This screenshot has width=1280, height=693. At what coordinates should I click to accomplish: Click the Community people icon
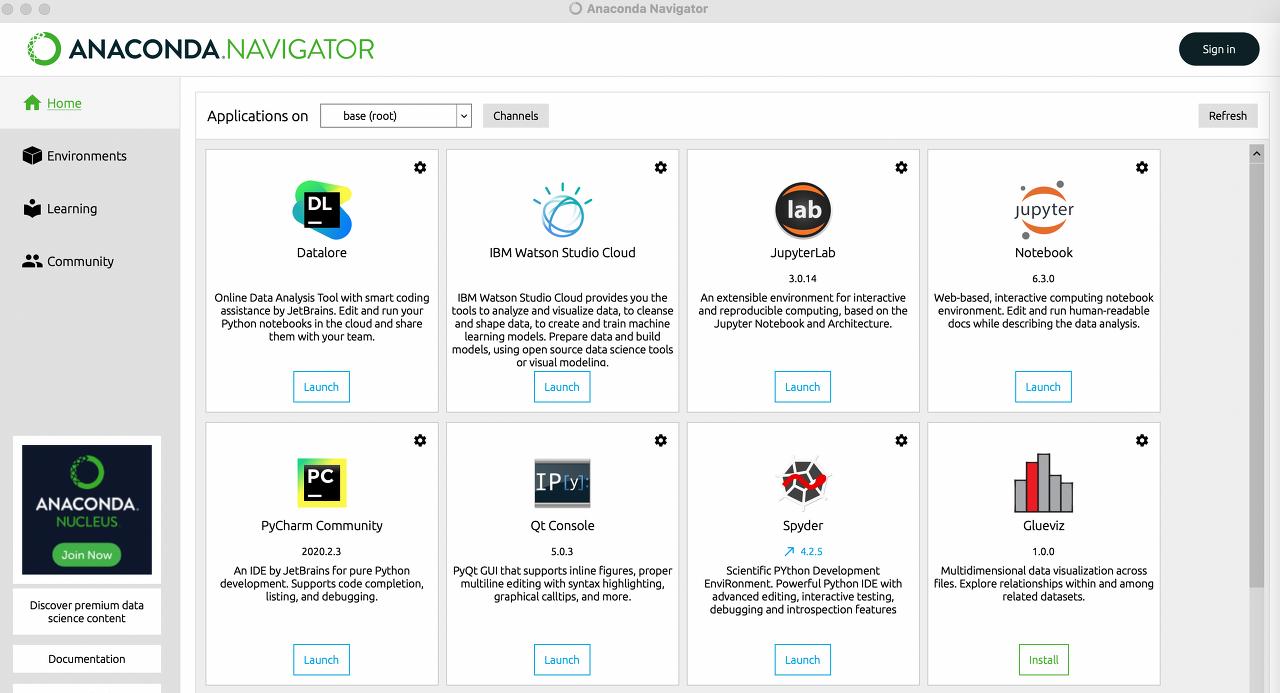coord(32,261)
